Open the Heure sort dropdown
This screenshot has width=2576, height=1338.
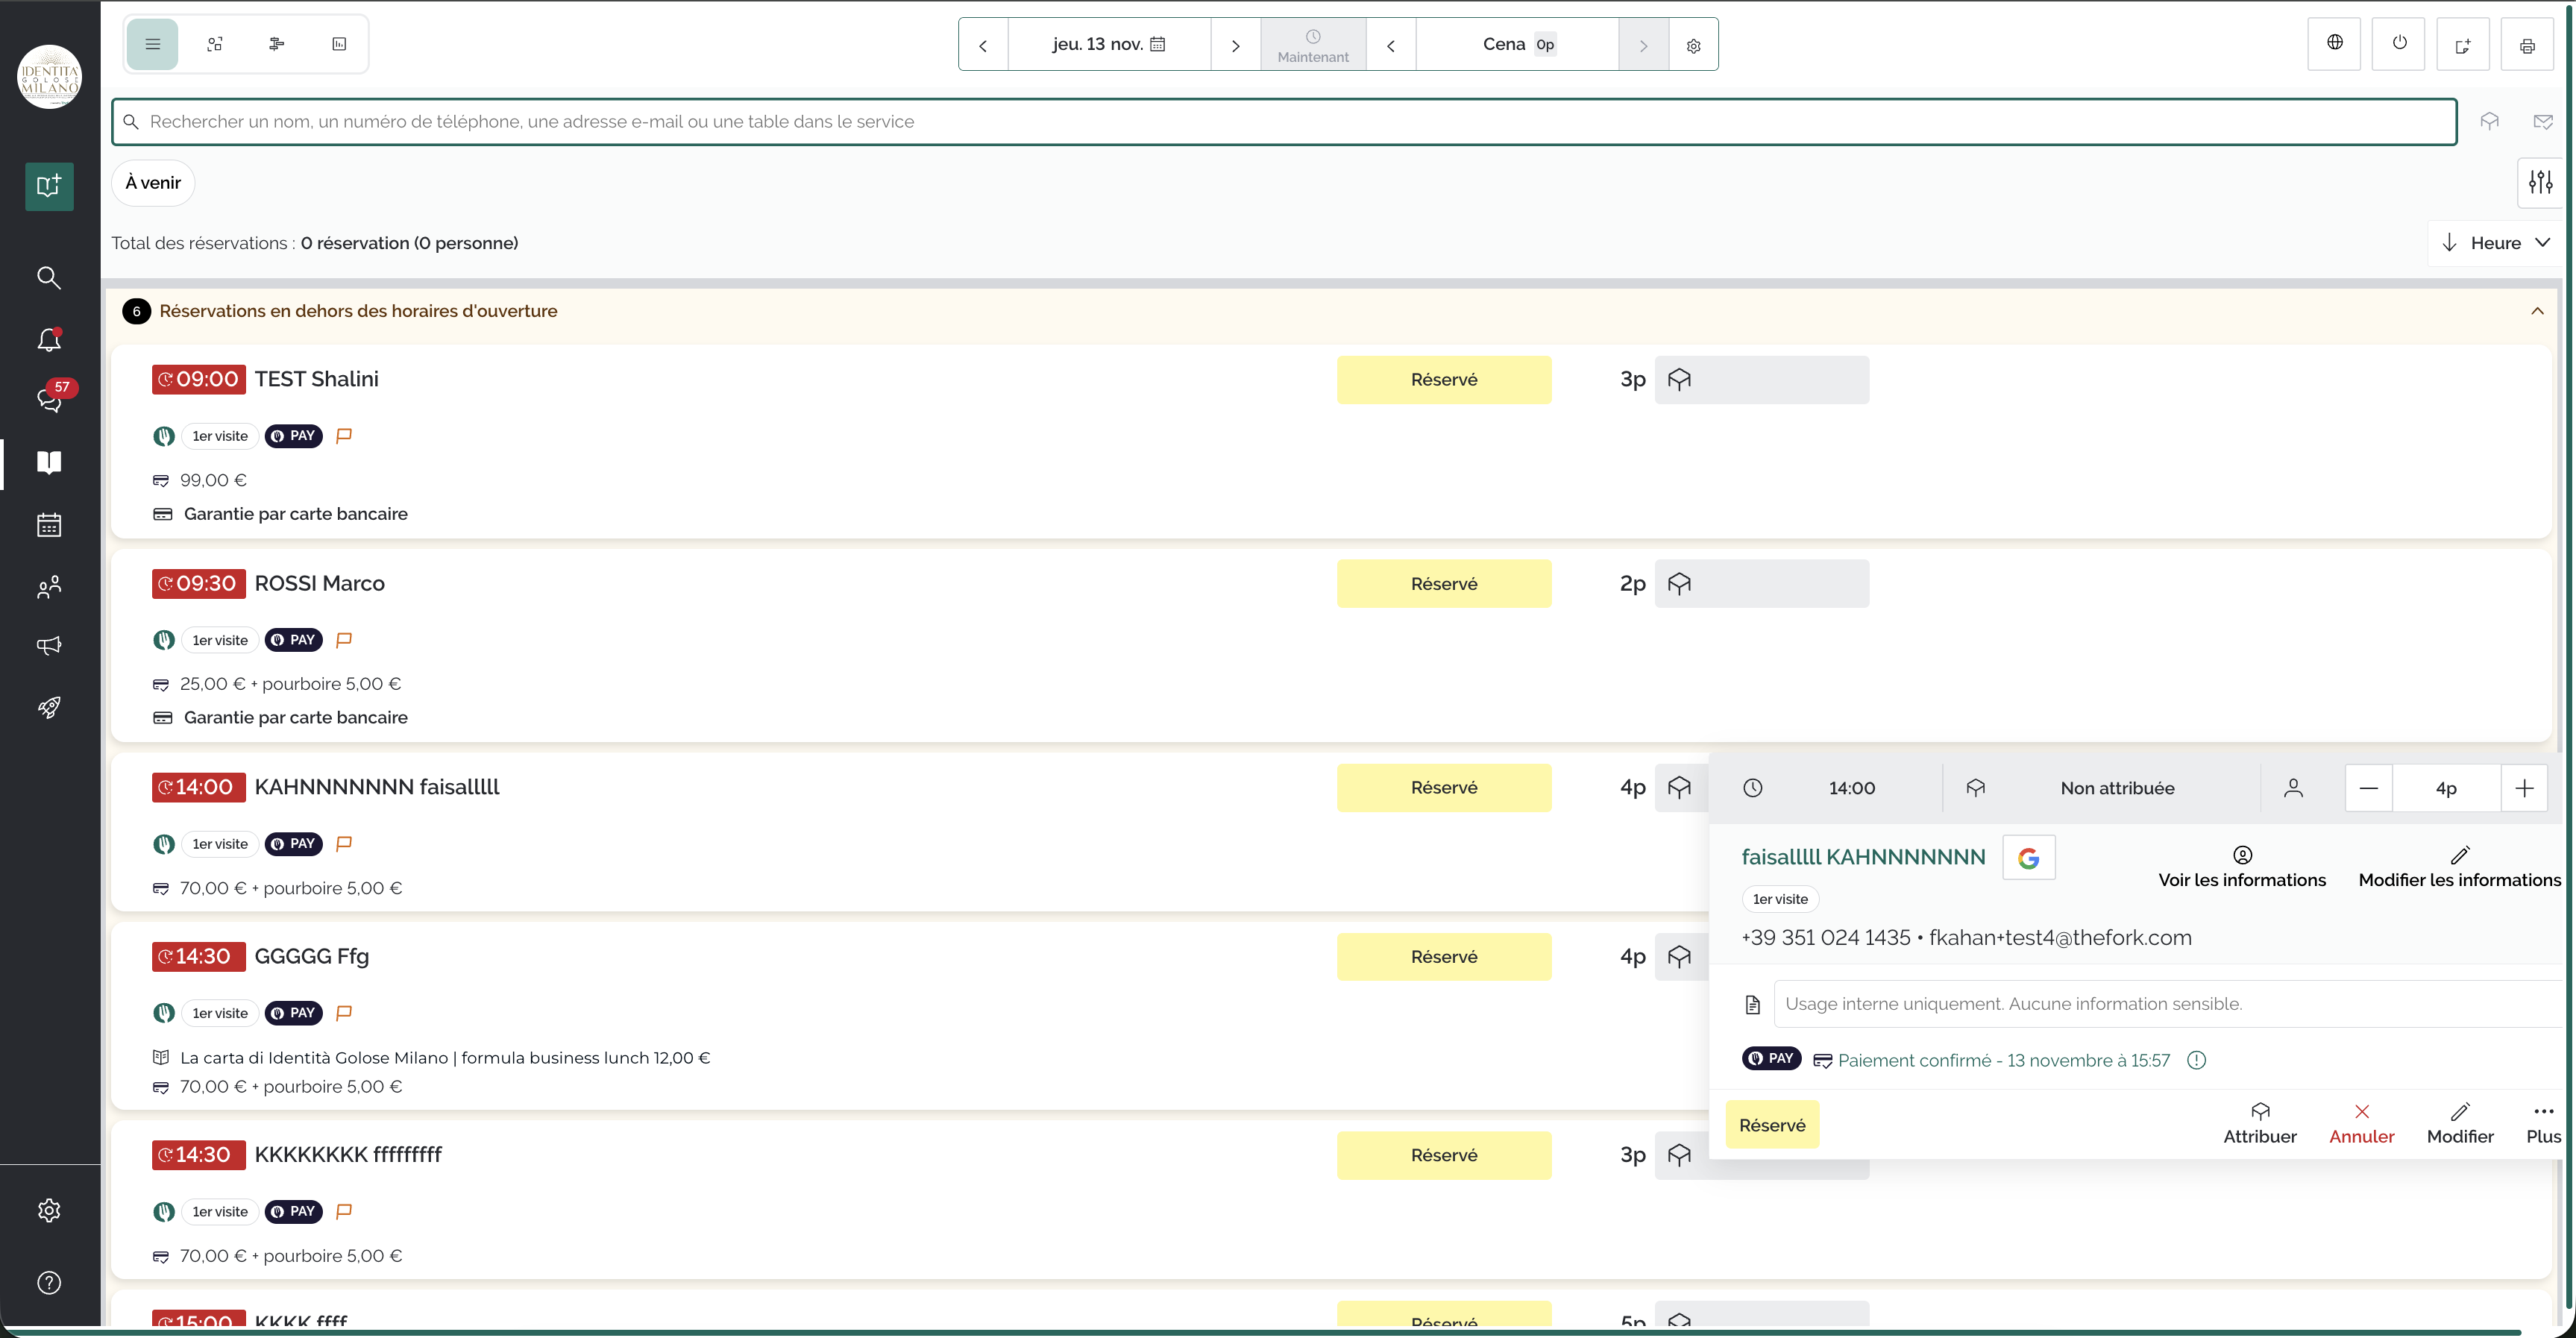tap(2494, 242)
